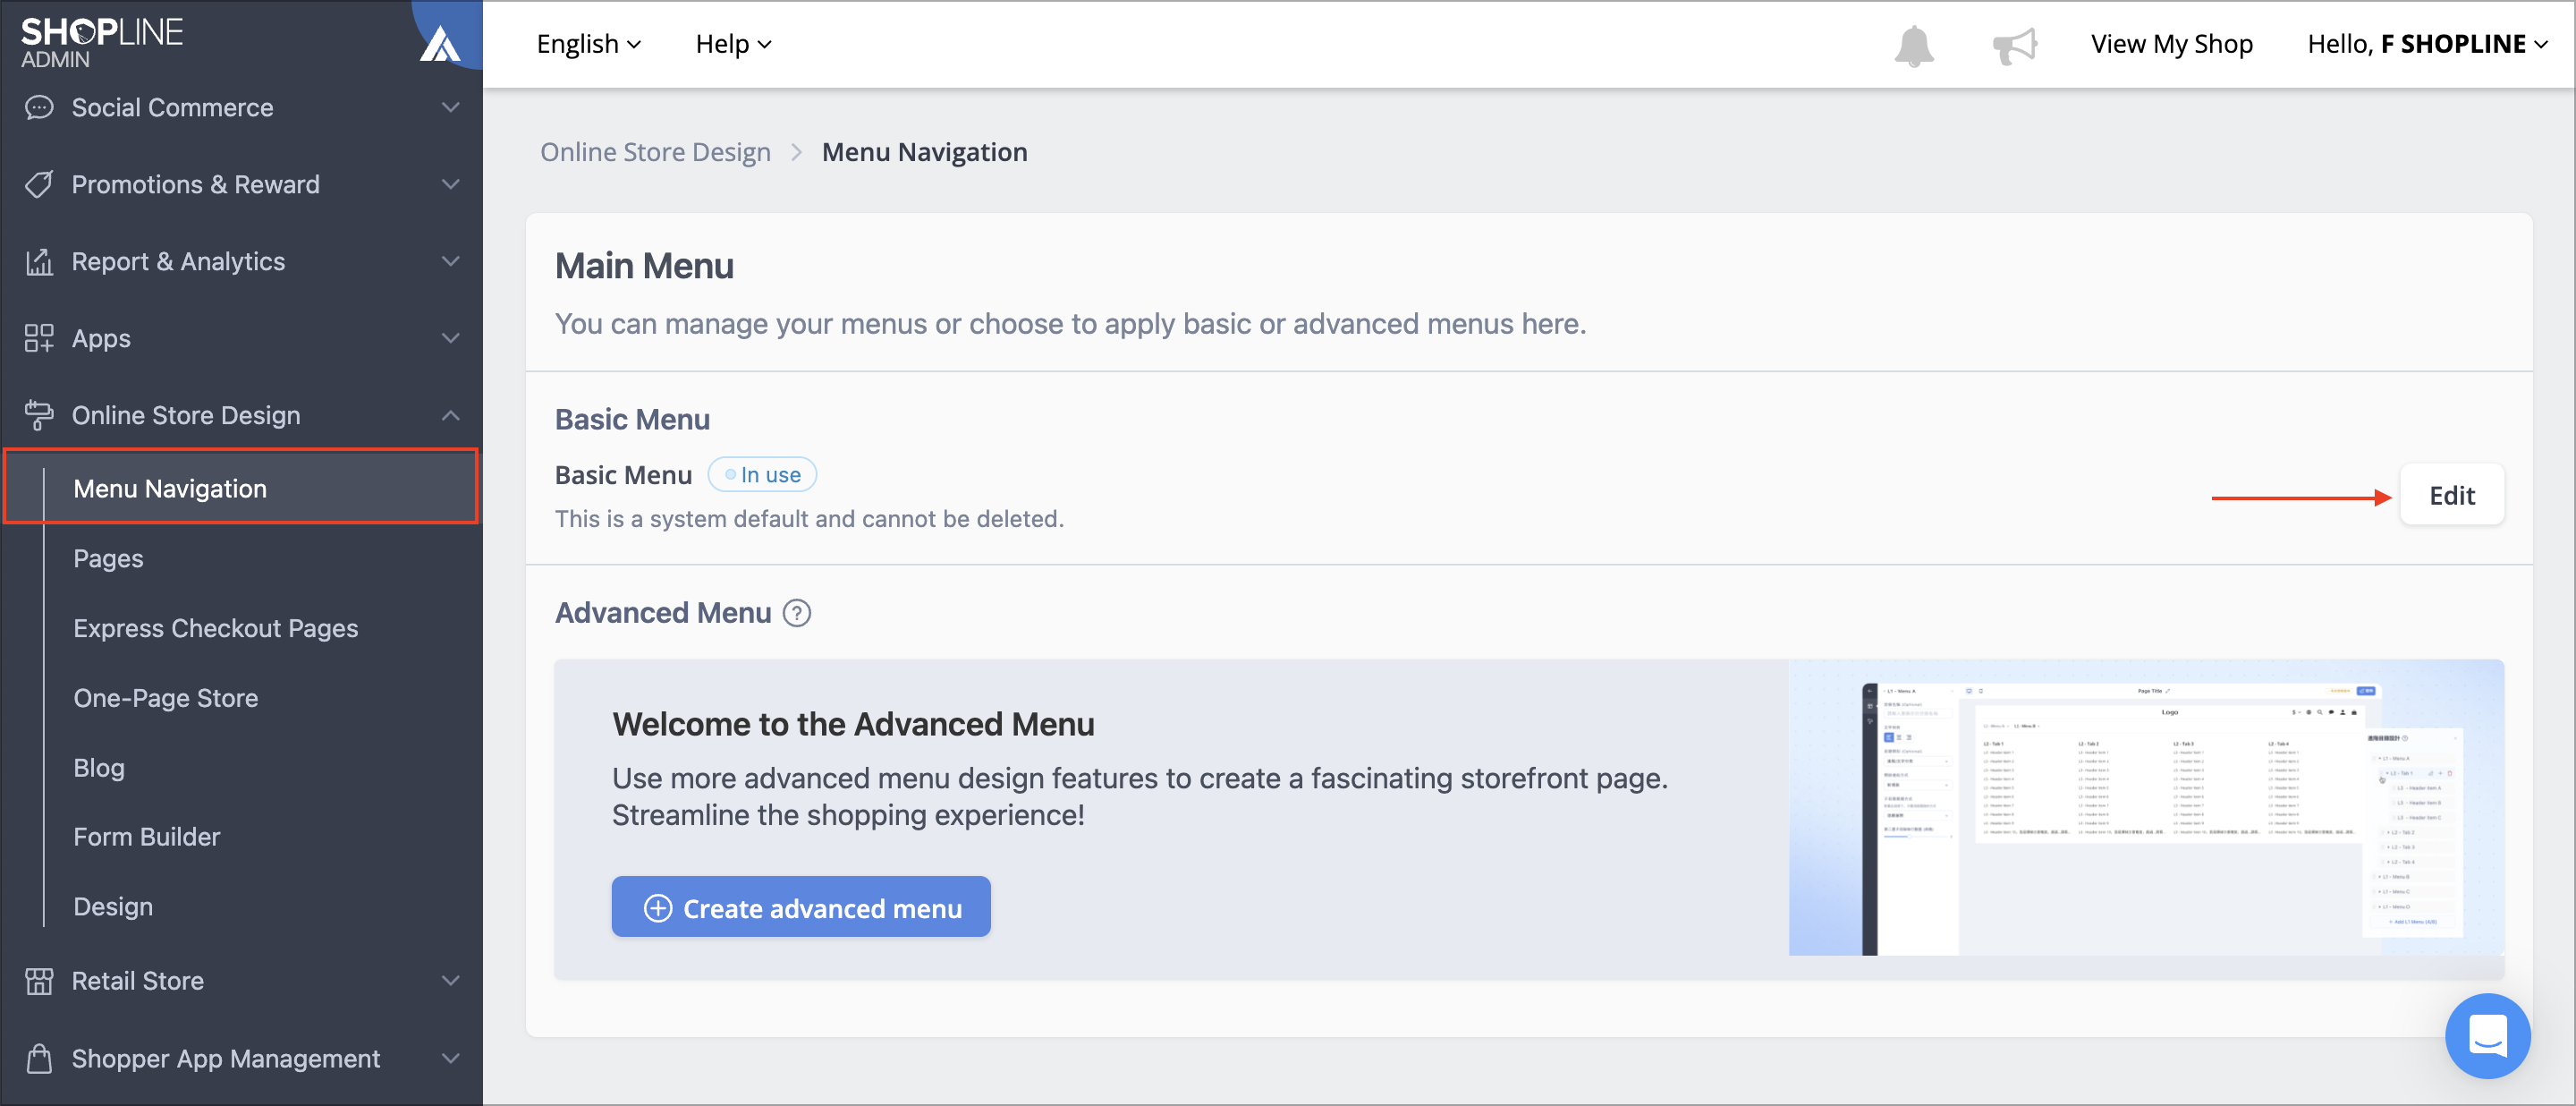The width and height of the screenshot is (2576, 1106).
Task: Click the Online Store Design paint roller icon
Action: click(39, 415)
